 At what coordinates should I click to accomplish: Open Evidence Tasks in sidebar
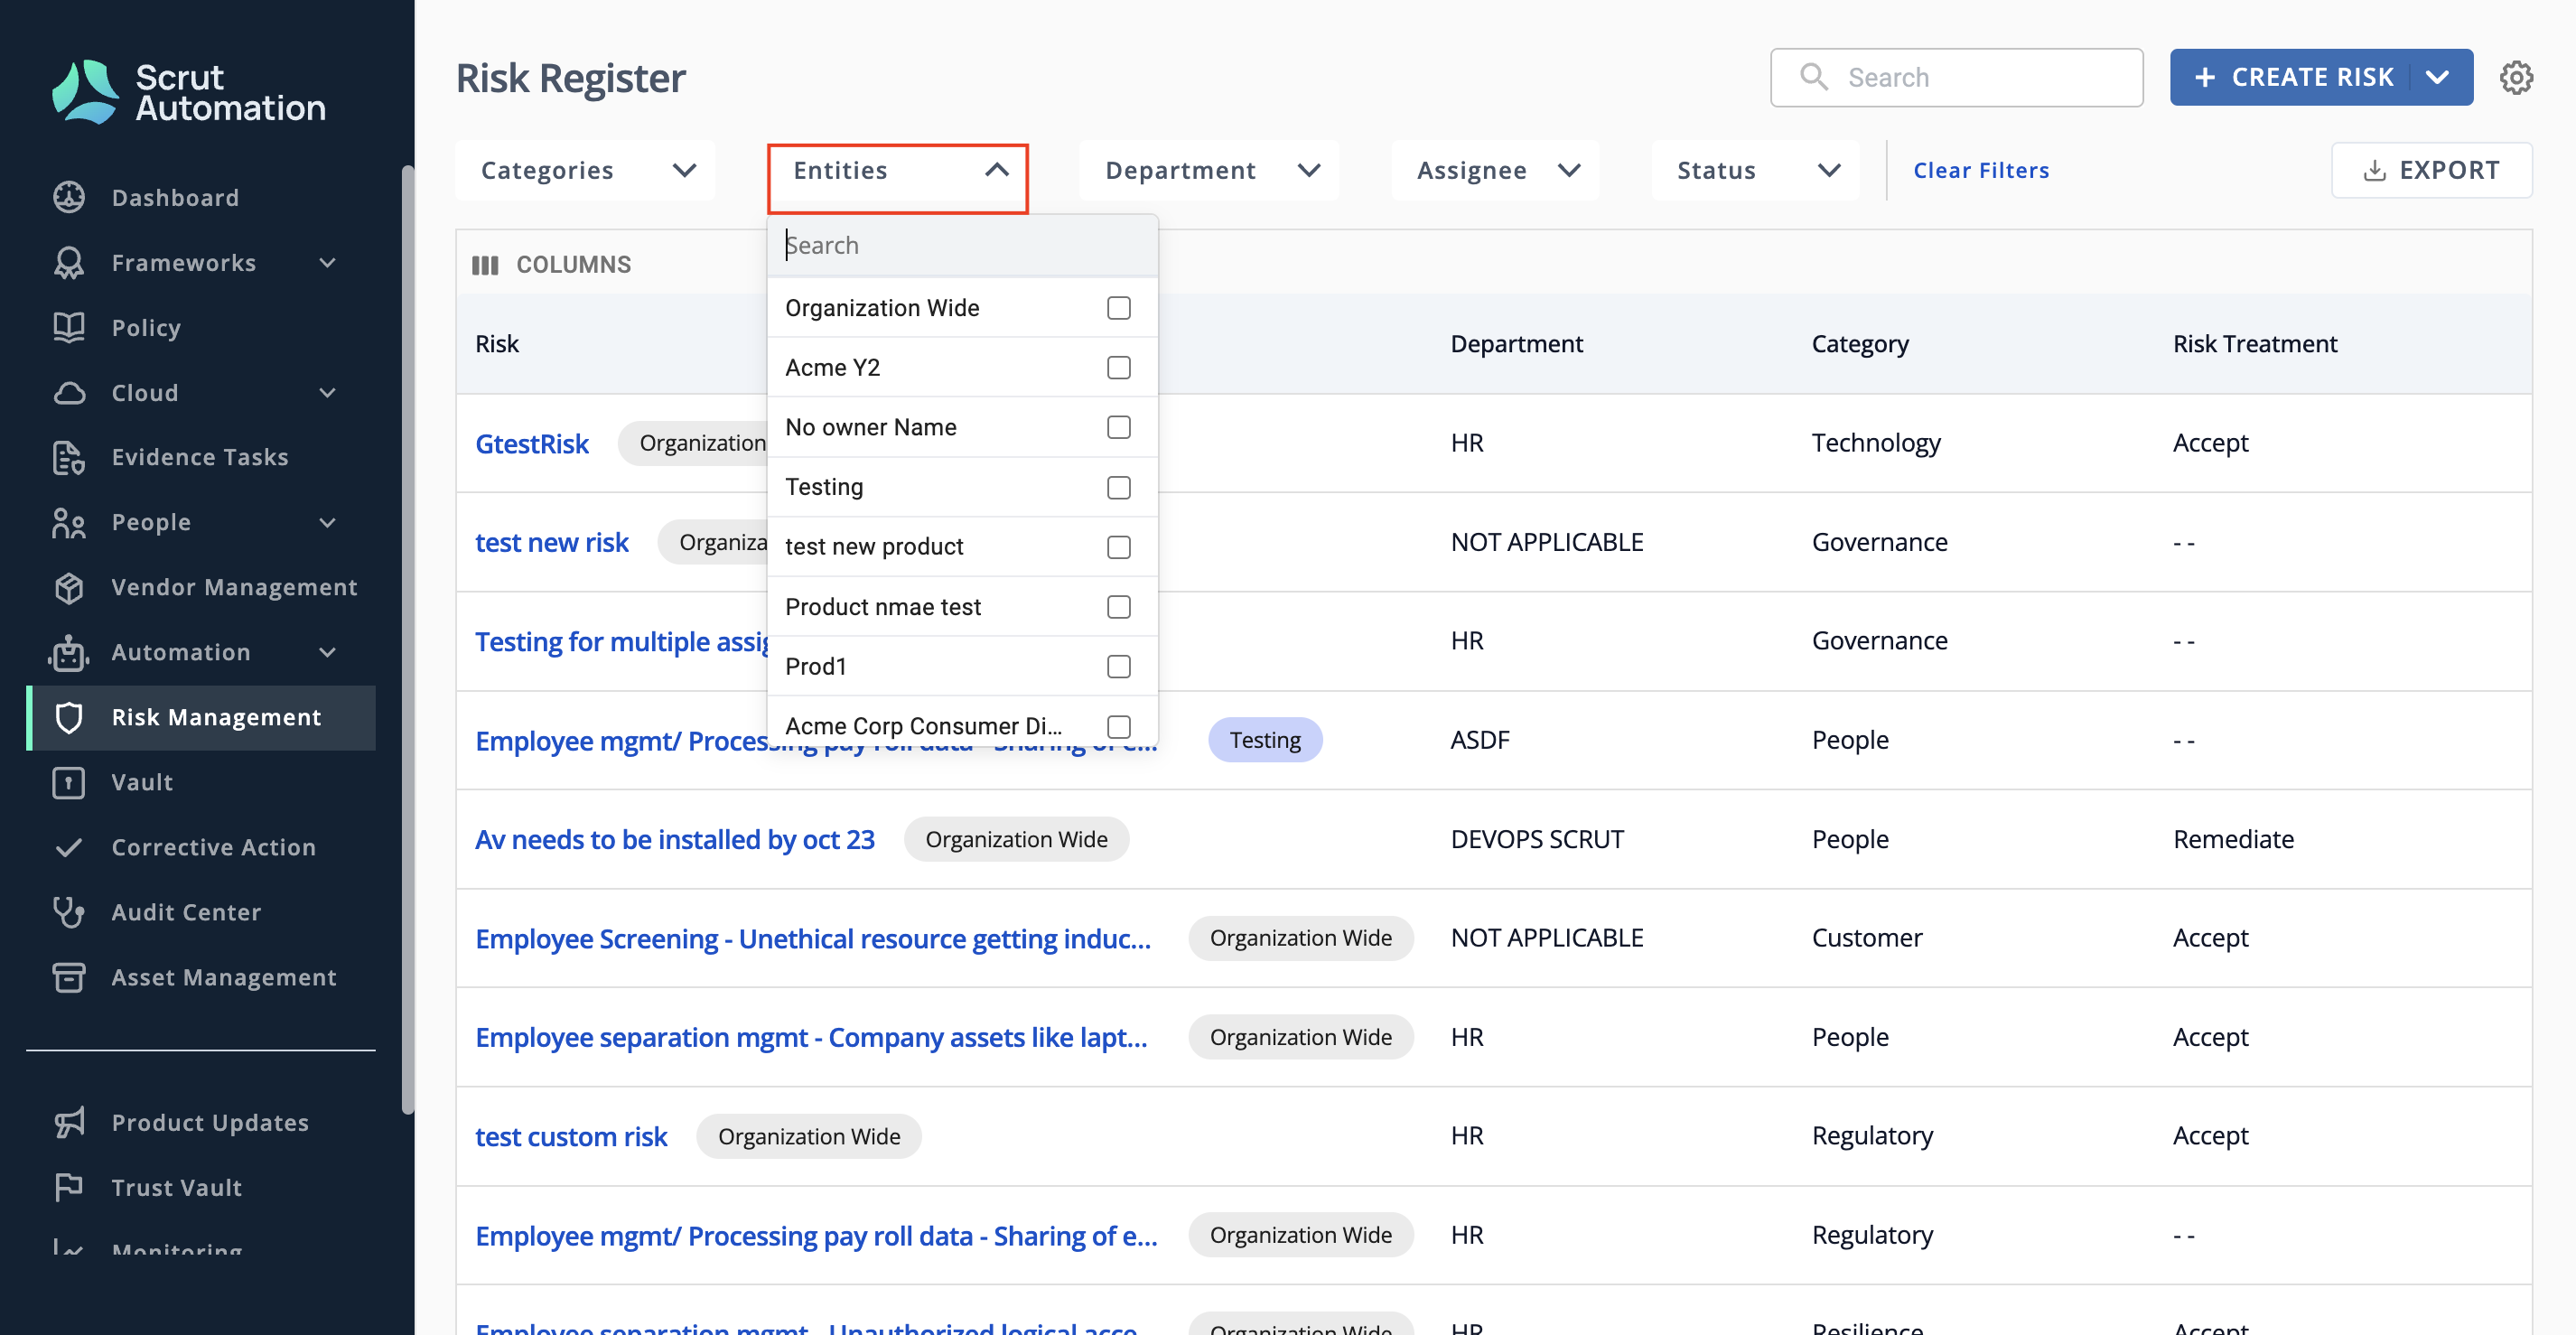tap(200, 457)
